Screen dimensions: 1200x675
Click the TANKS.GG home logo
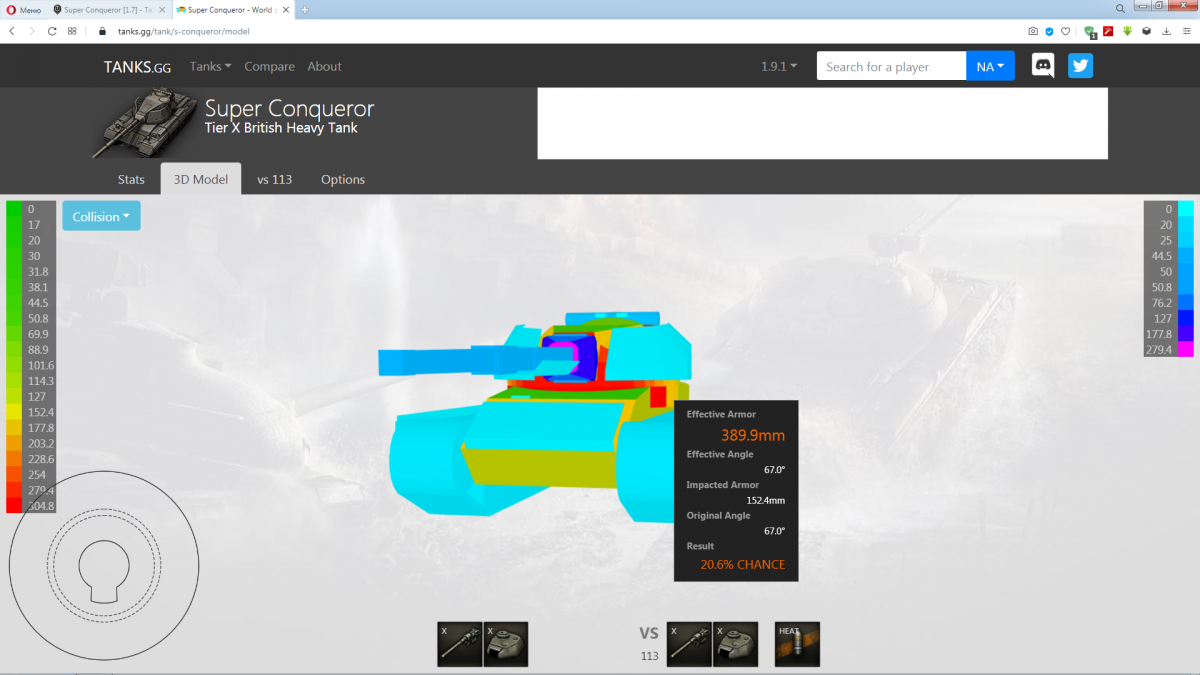coord(137,67)
